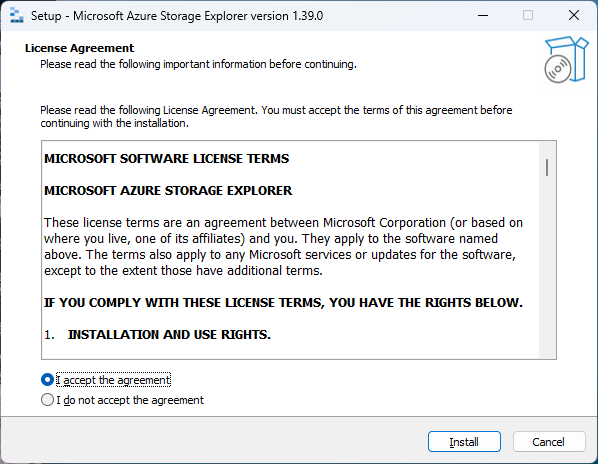Click the installer box-and-disc icon
This screenshot has width=598, height=464.
pos(566,59)
